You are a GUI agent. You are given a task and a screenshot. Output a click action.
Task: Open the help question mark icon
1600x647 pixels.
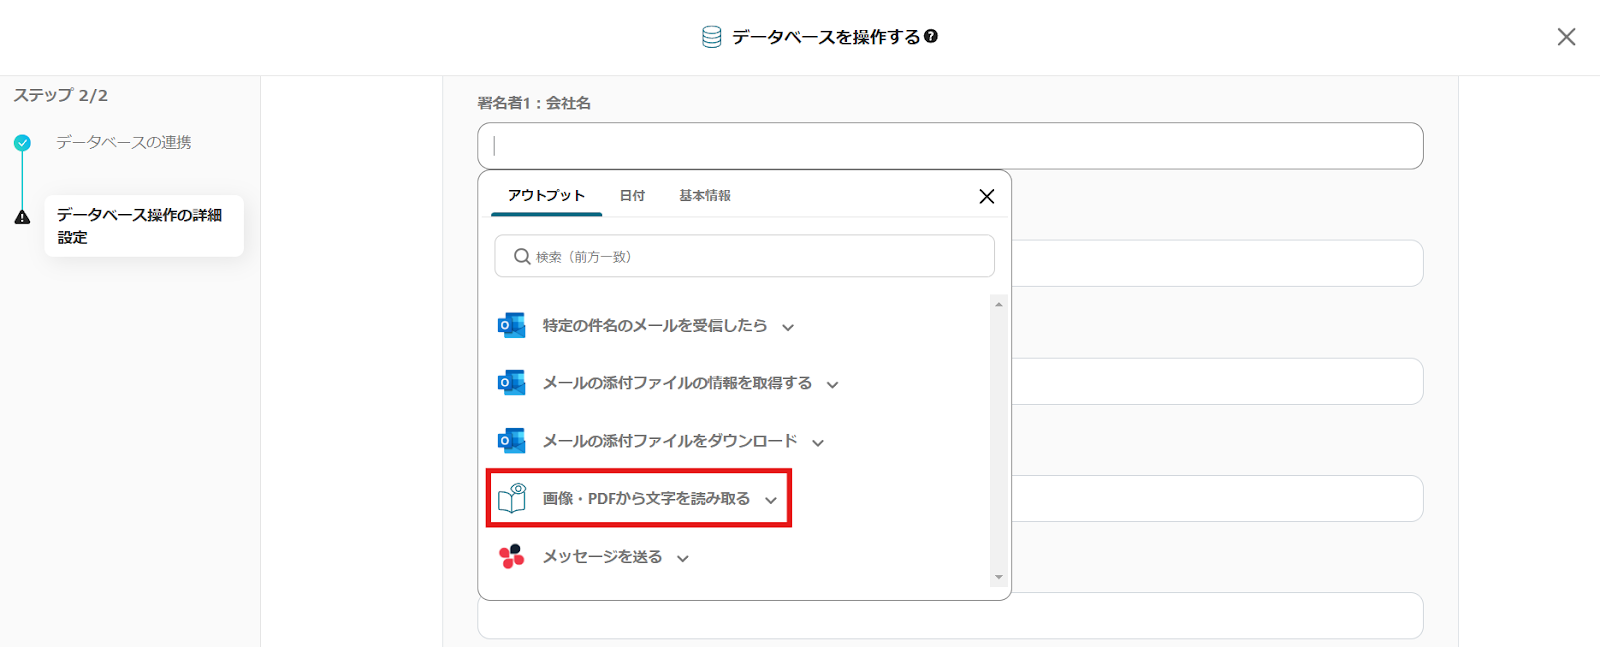pyautogui.click(x=931, y=36)
